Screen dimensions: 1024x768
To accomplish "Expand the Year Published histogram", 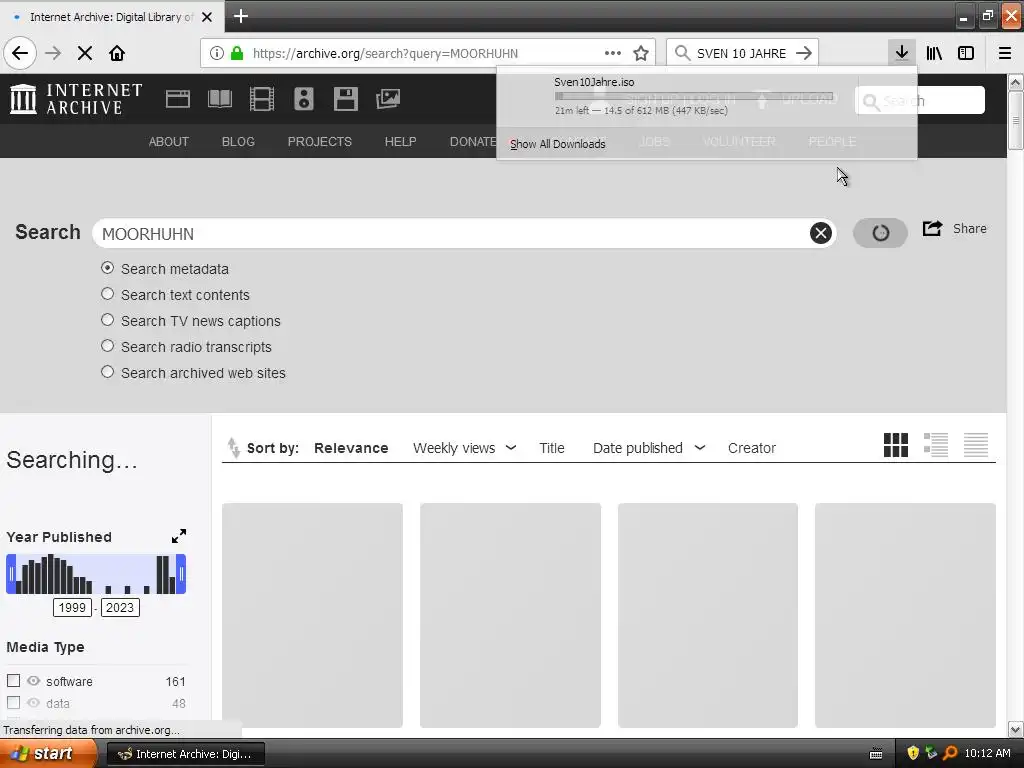I will point(179,536).
